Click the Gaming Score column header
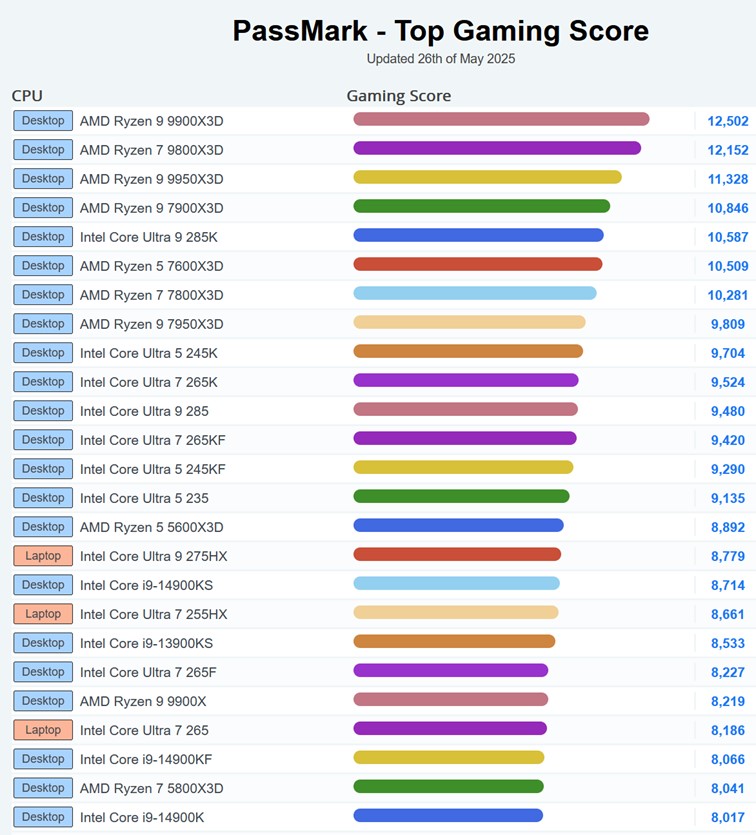 pos(399,96)
